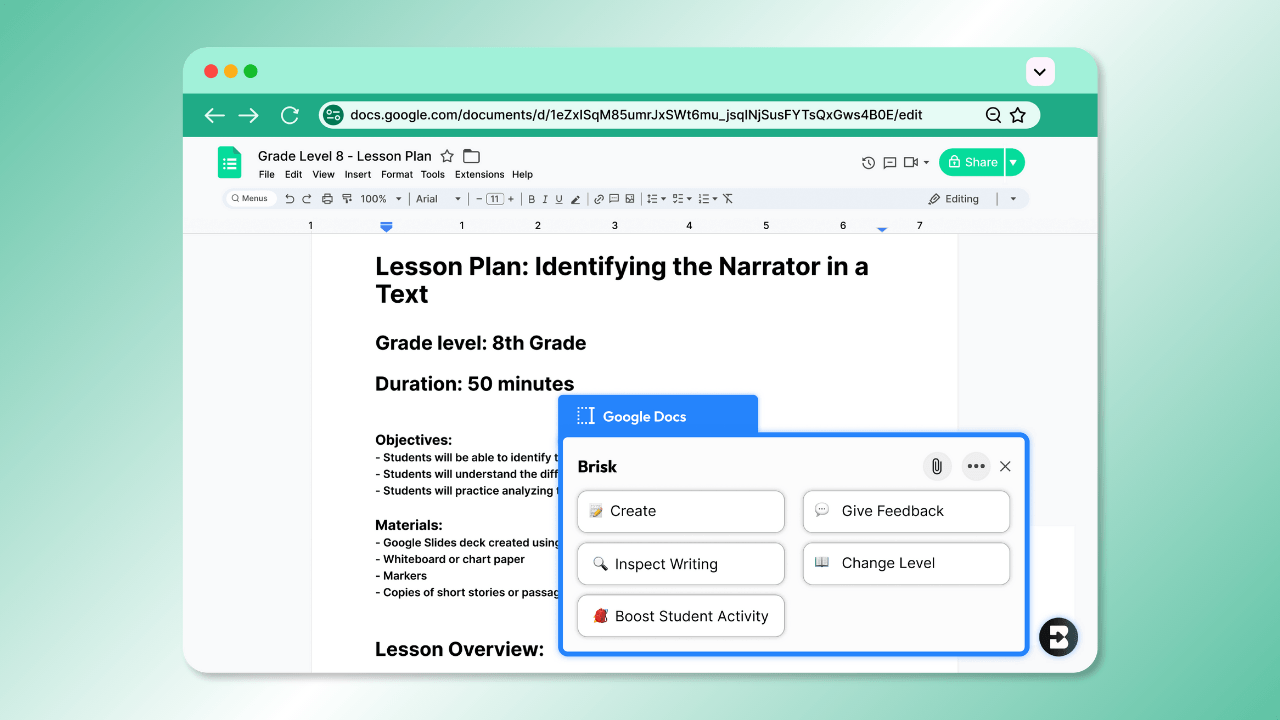Click the browser address bar URL
Viewport: 1280px width, 720px height.
[636, 115]
